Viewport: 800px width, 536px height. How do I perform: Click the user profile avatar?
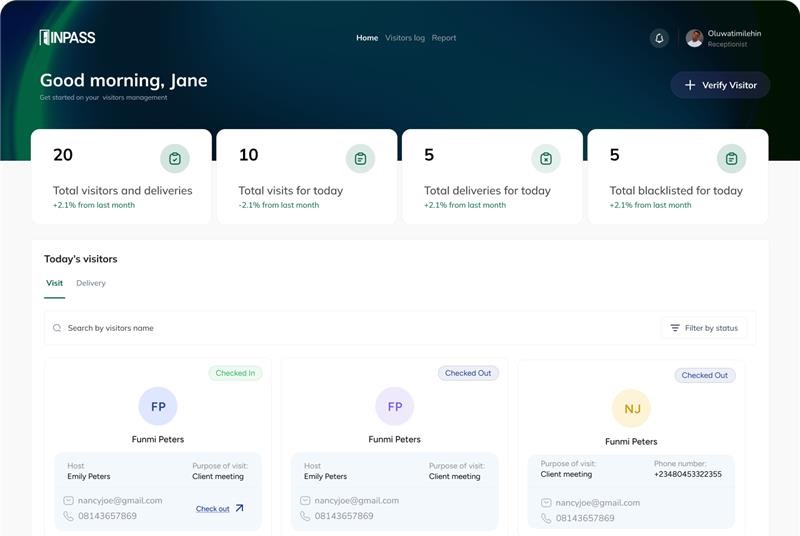(694, 38)
